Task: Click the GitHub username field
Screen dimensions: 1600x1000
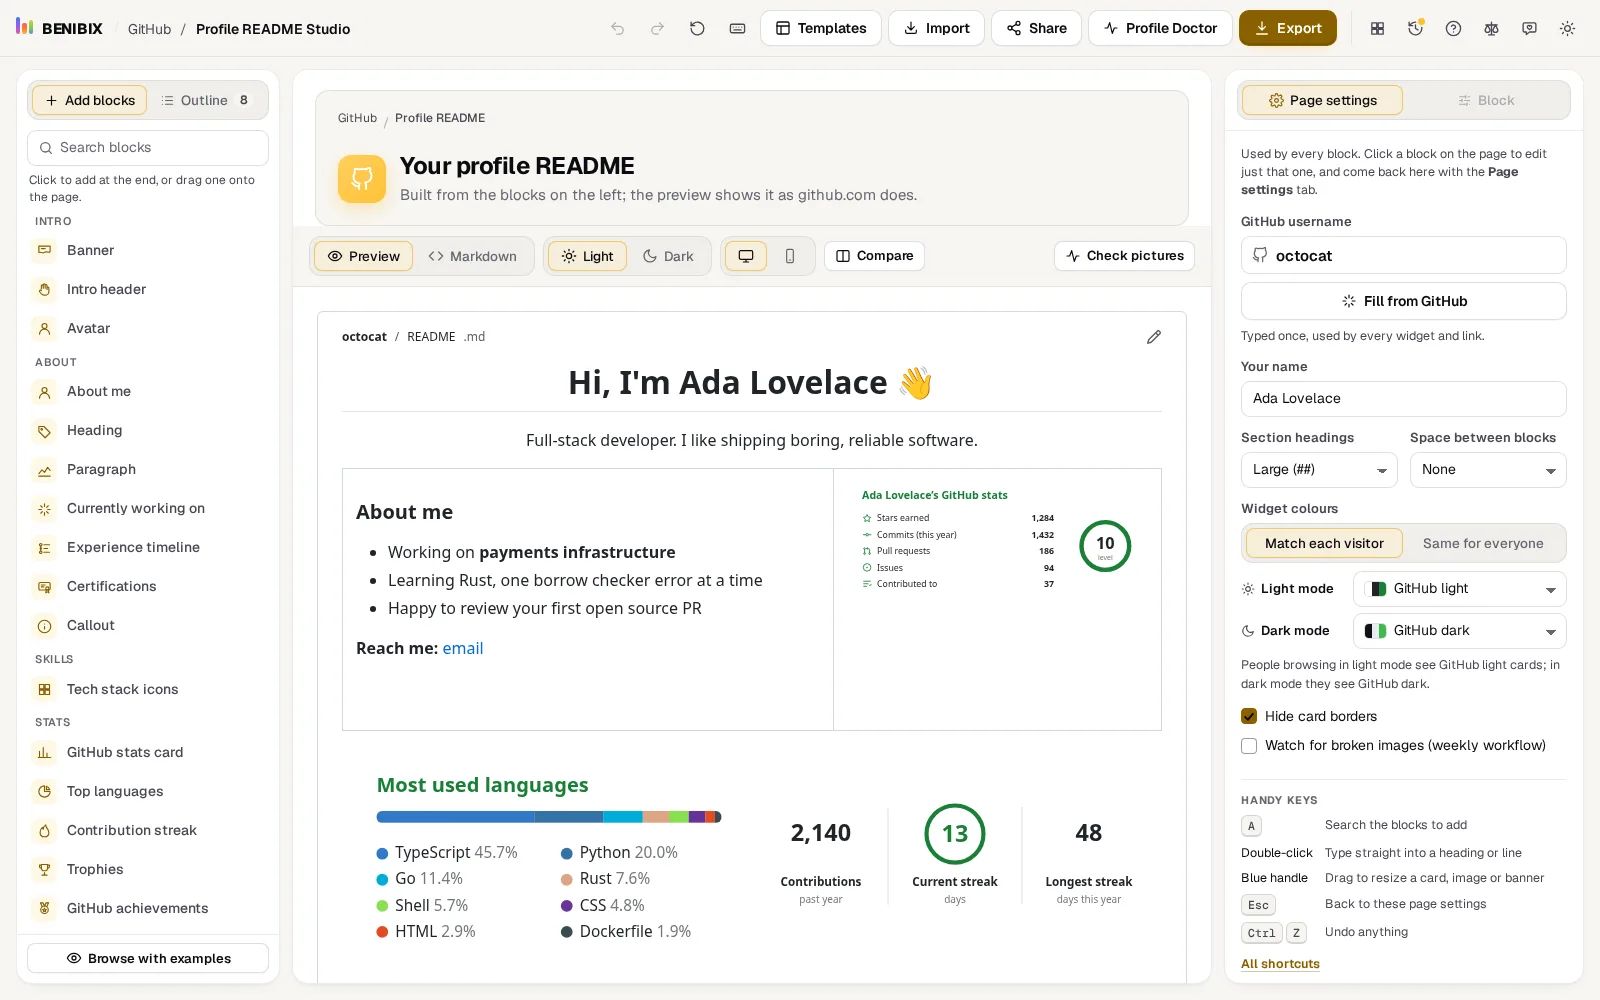Action: point(1404,255)
